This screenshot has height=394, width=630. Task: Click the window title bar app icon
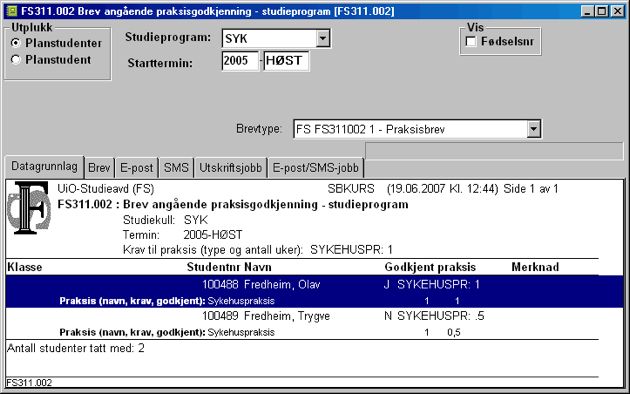(12, 11)
